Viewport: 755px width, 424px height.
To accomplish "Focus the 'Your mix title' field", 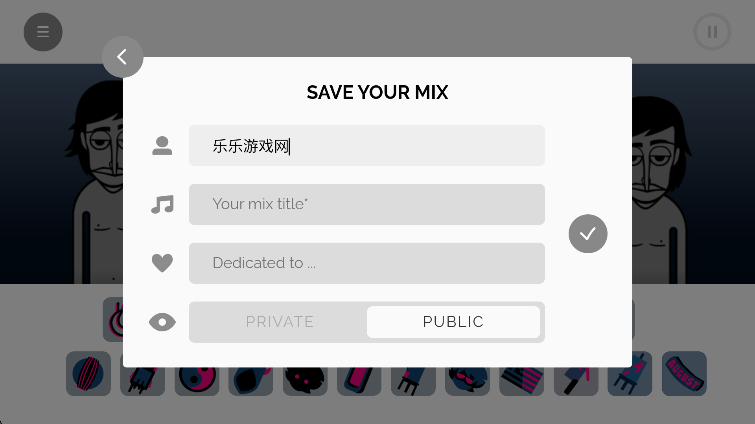I will [x=367, y=204].
